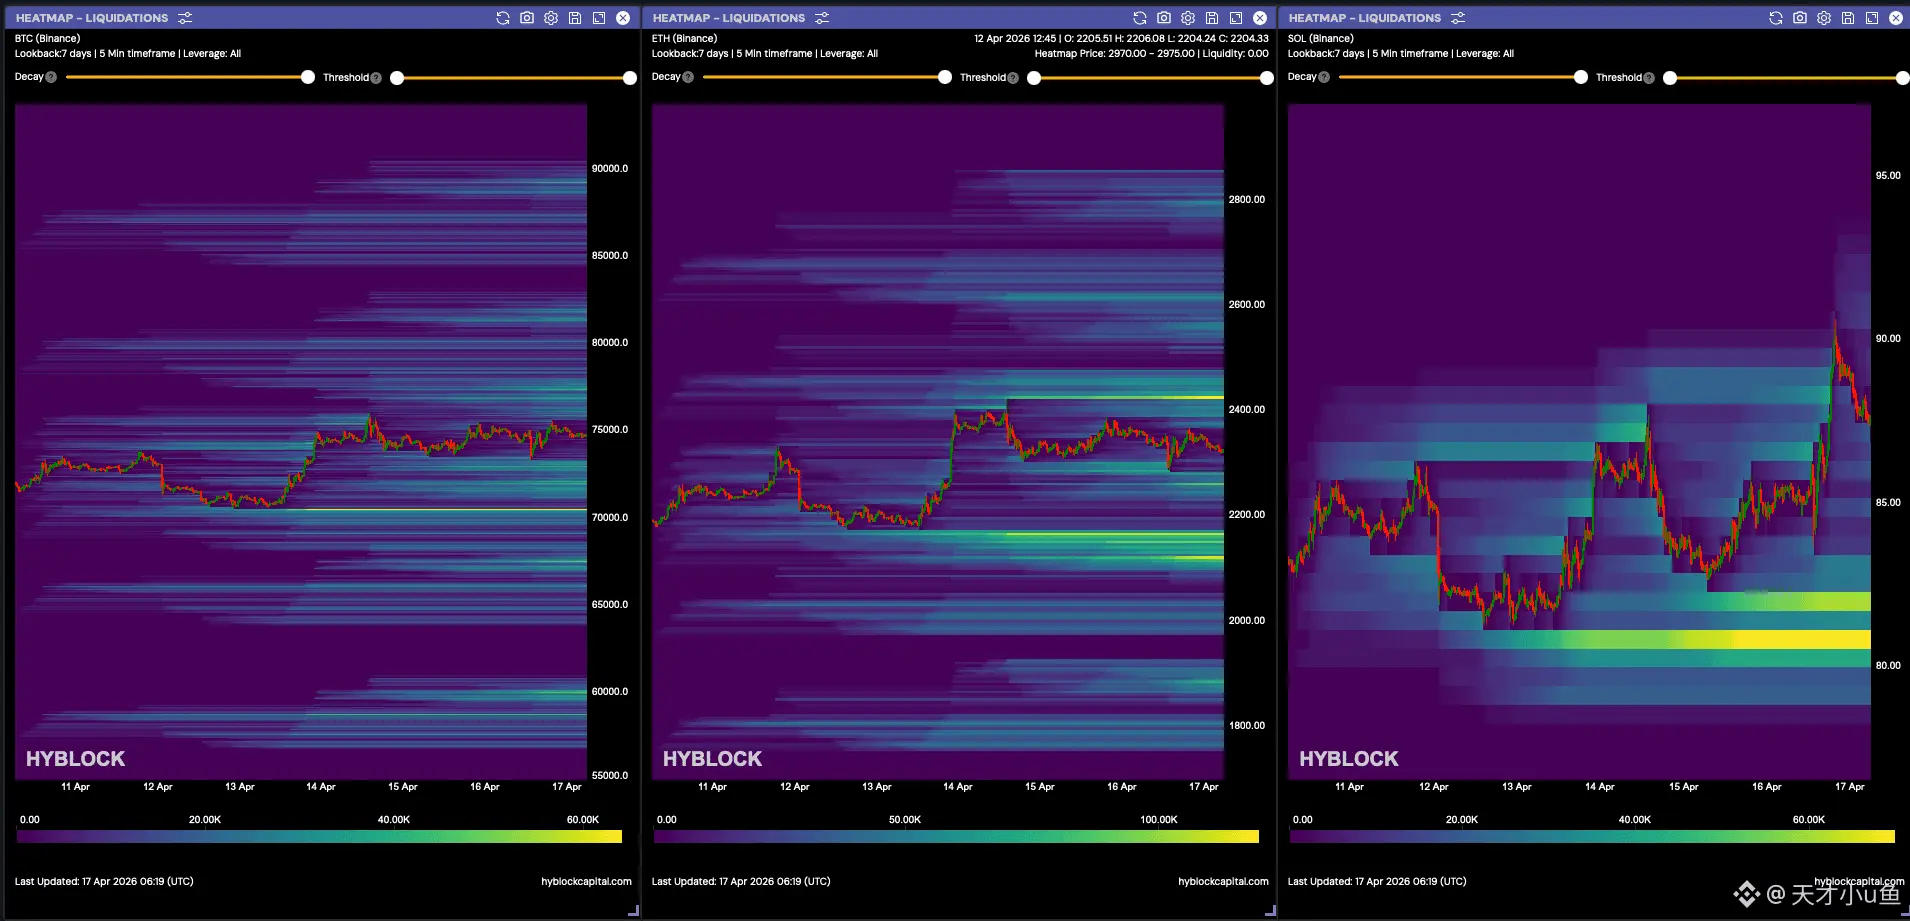Viewport: 1910px width, 921px height.
Task: Open filter settings beside ETH heatmap title
Action: click(x=822, y=18)
